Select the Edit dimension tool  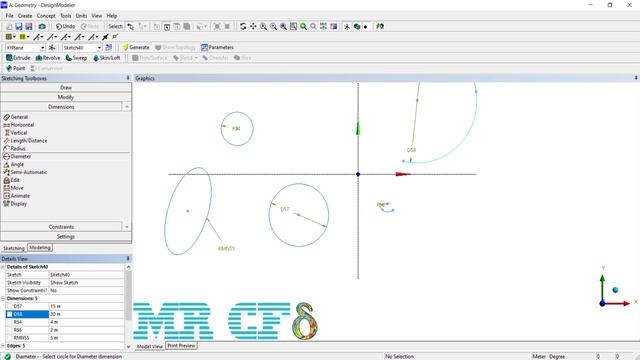pyautogui.click(x=12, y=180)
